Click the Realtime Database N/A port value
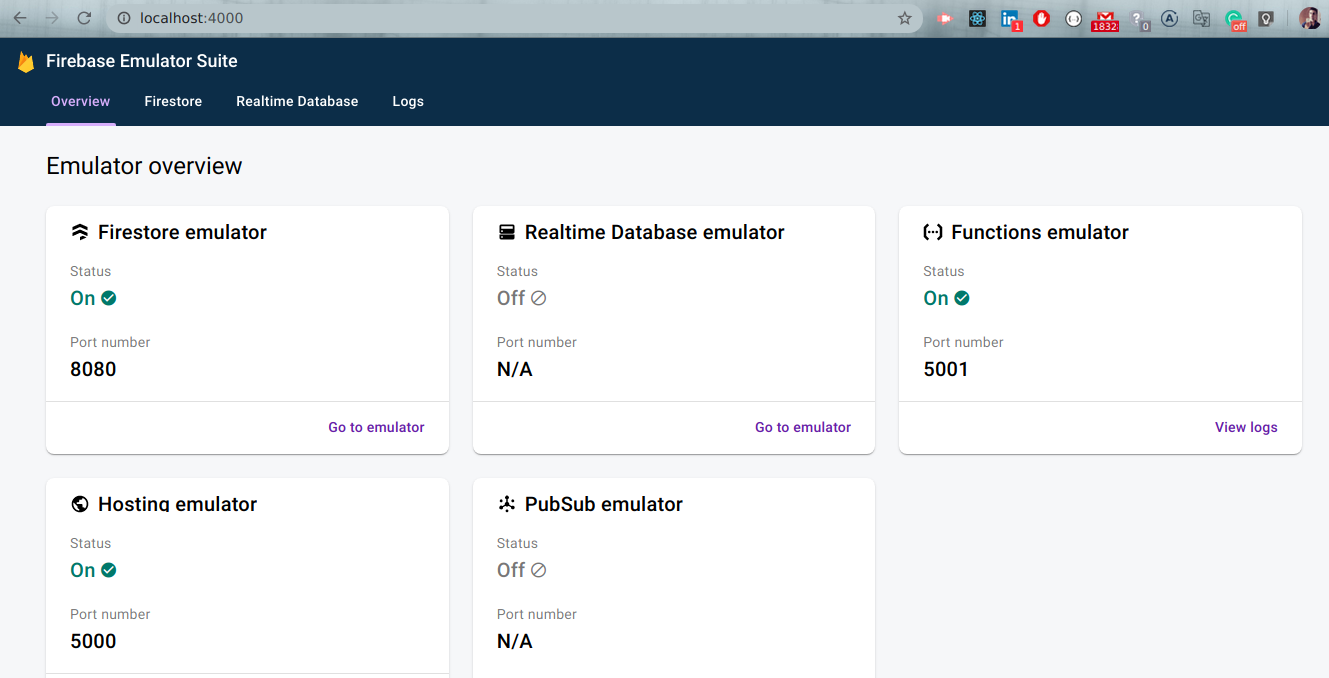 pyautogui.click(x=515, y=369)
